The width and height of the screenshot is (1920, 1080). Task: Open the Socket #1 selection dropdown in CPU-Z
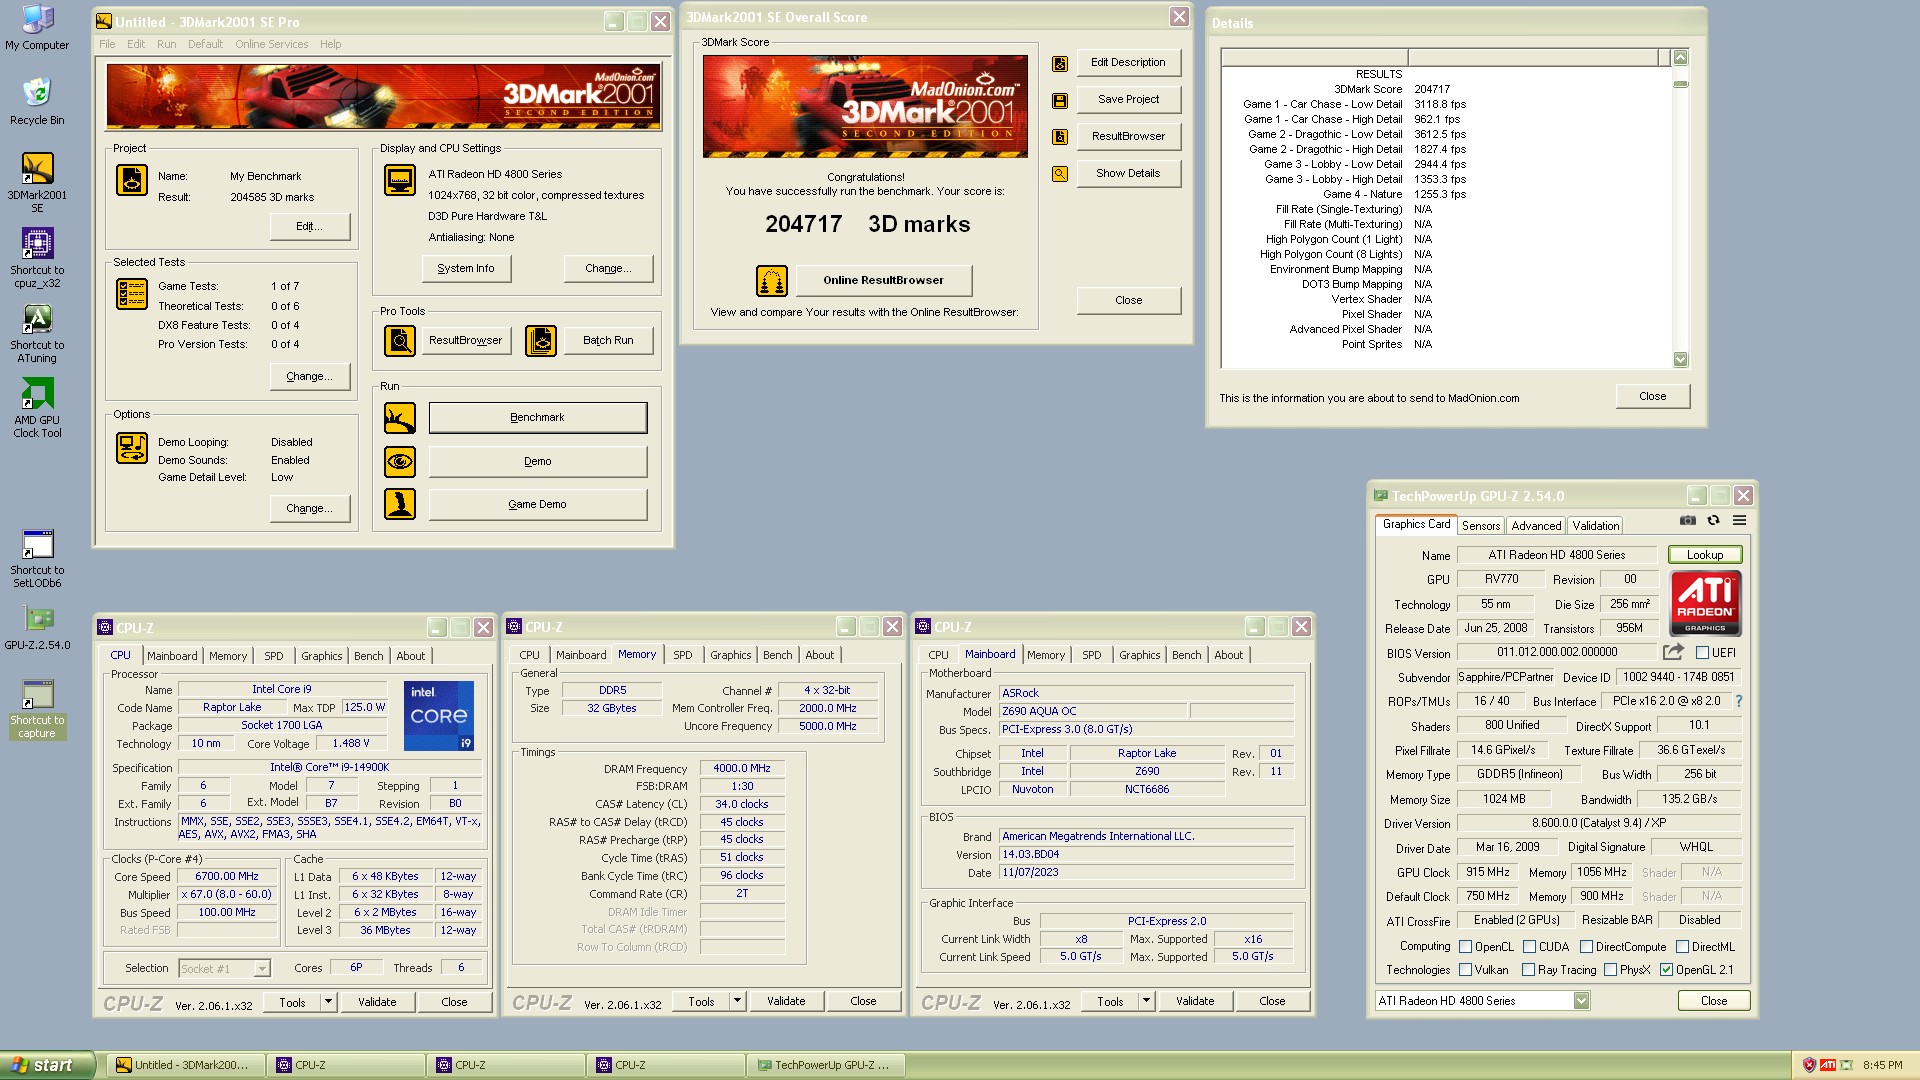(262, 968)
